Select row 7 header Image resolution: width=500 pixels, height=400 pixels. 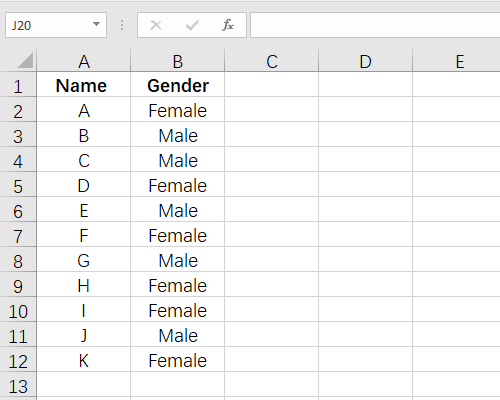(18, 235)
